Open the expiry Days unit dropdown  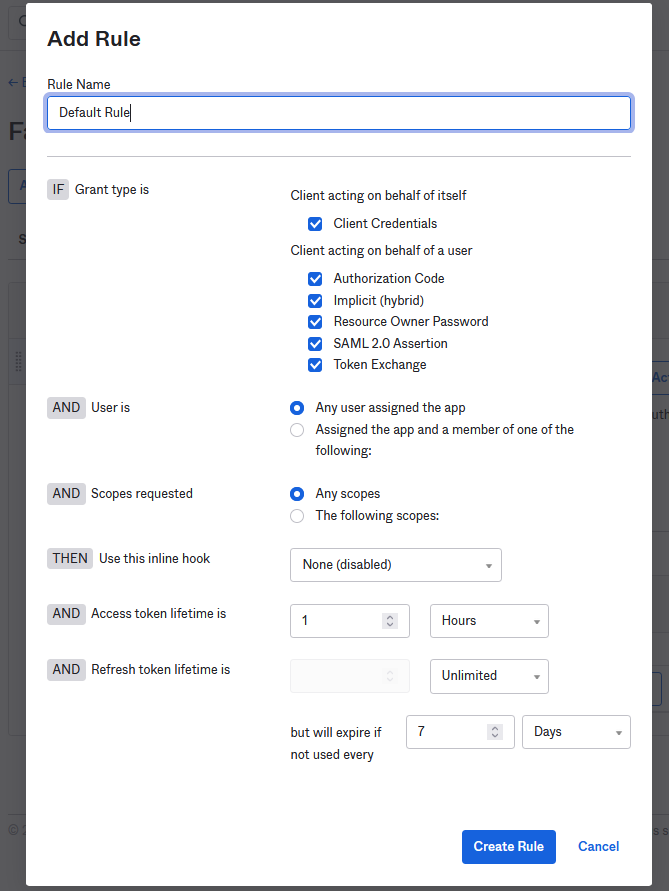click(576, 732)
